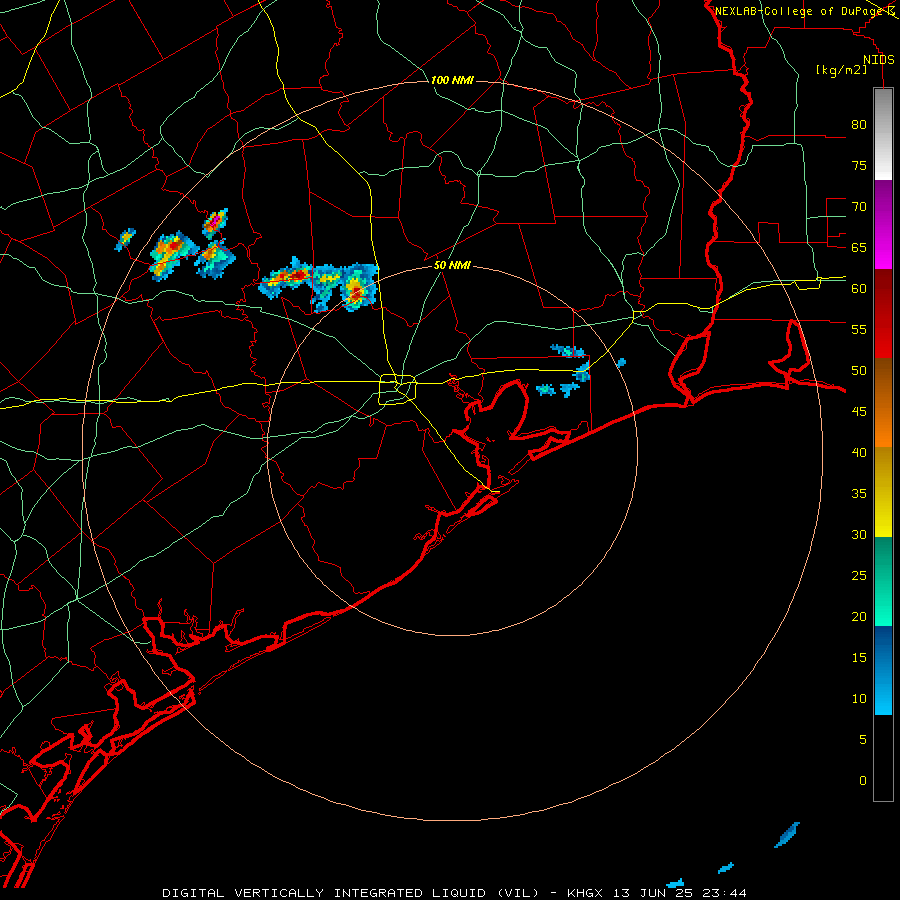Click the scale value 75
This screenshot has width=900, height=900.
tap(859, 165)
